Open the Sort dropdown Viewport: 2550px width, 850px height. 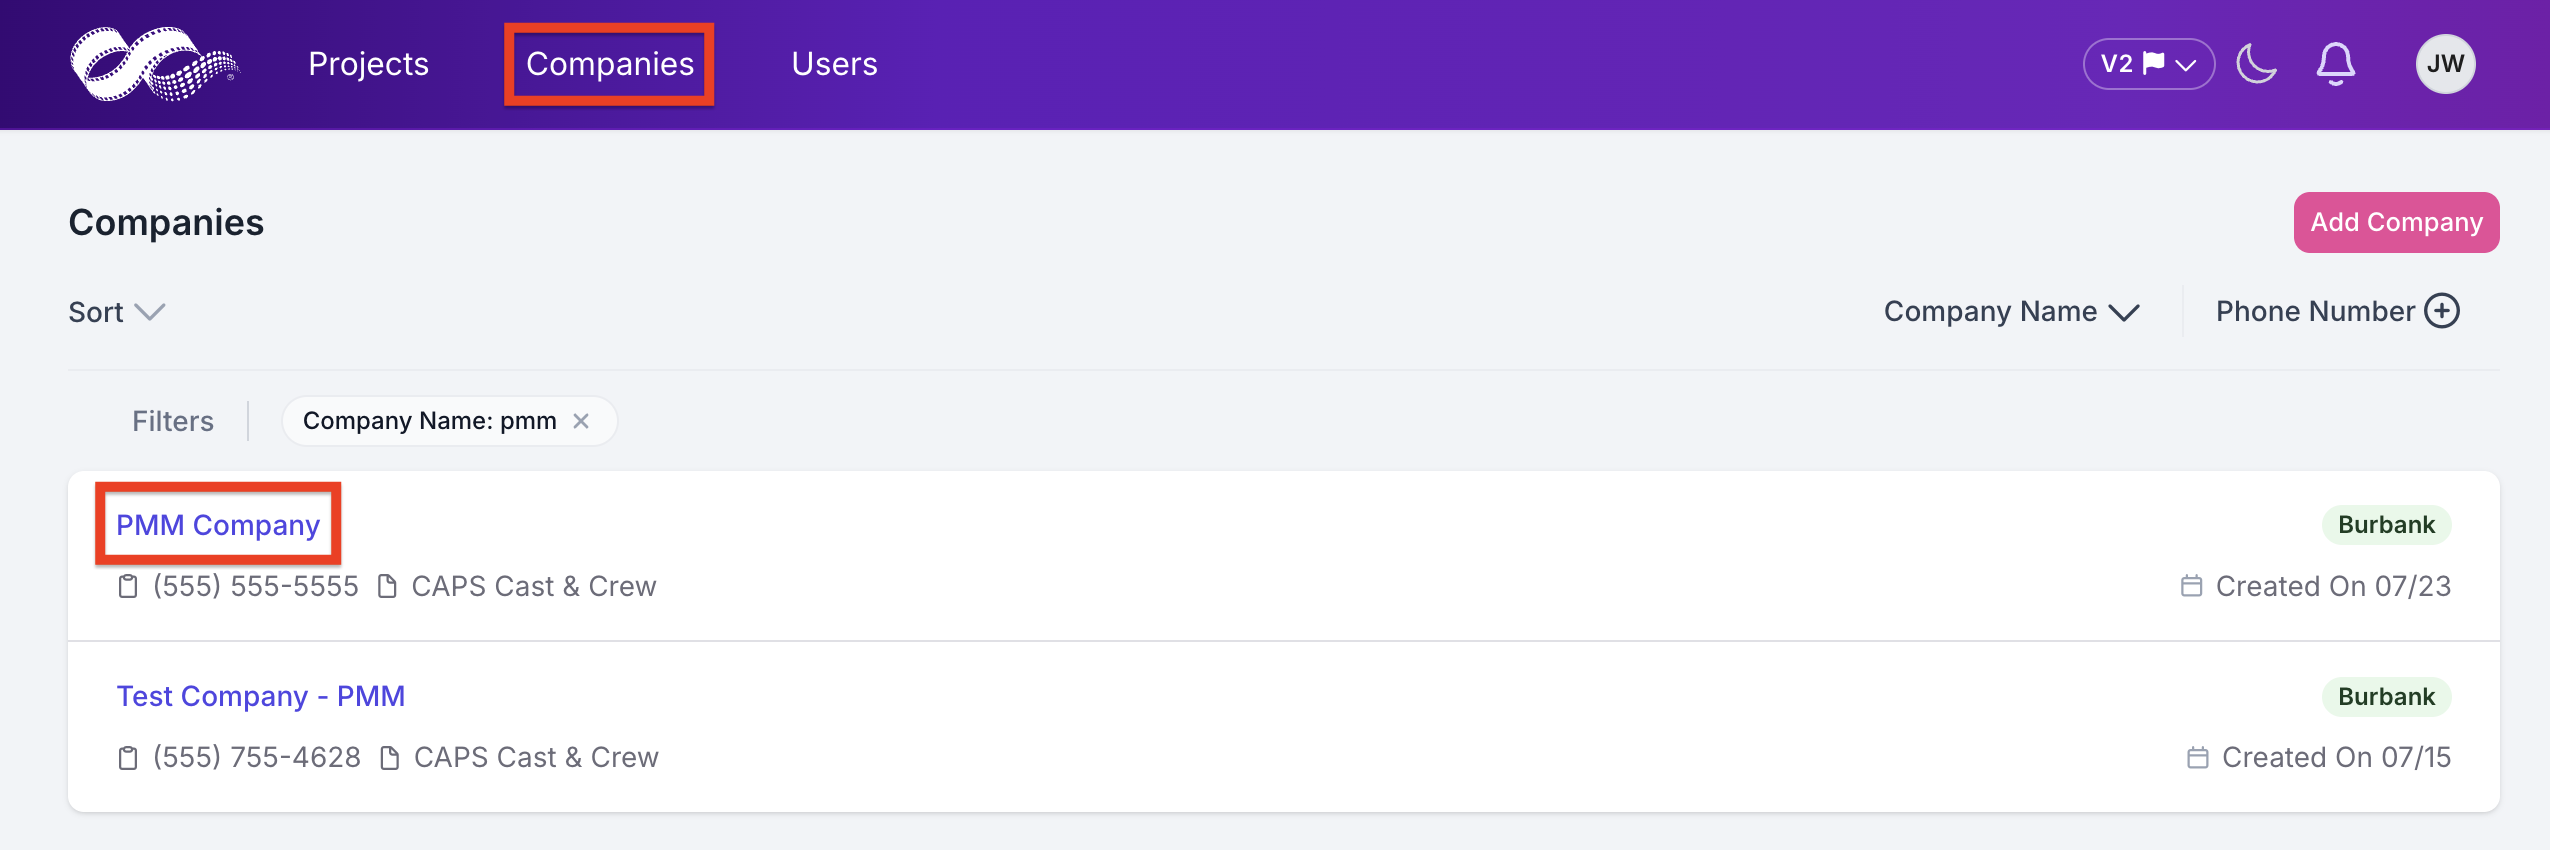pyautogui.click(x=116, y=312)
